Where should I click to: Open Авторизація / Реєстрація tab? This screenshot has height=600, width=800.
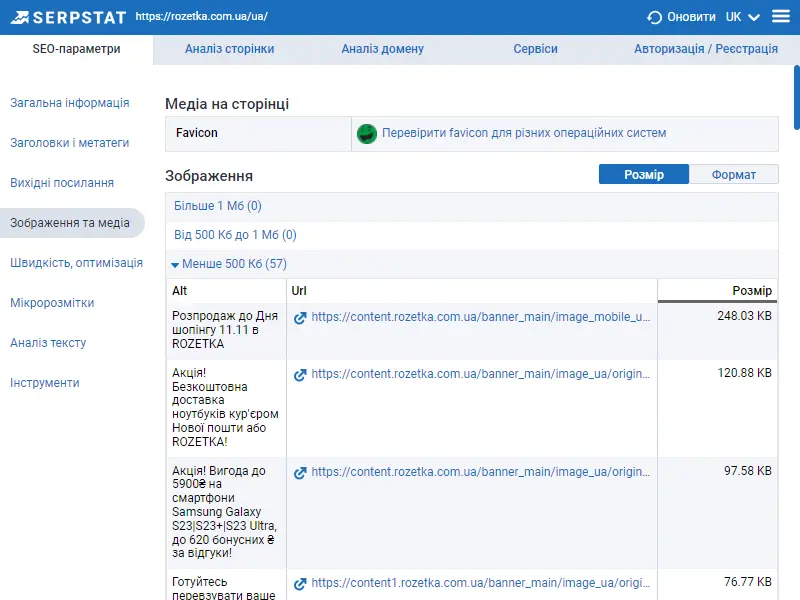(706, 49)
